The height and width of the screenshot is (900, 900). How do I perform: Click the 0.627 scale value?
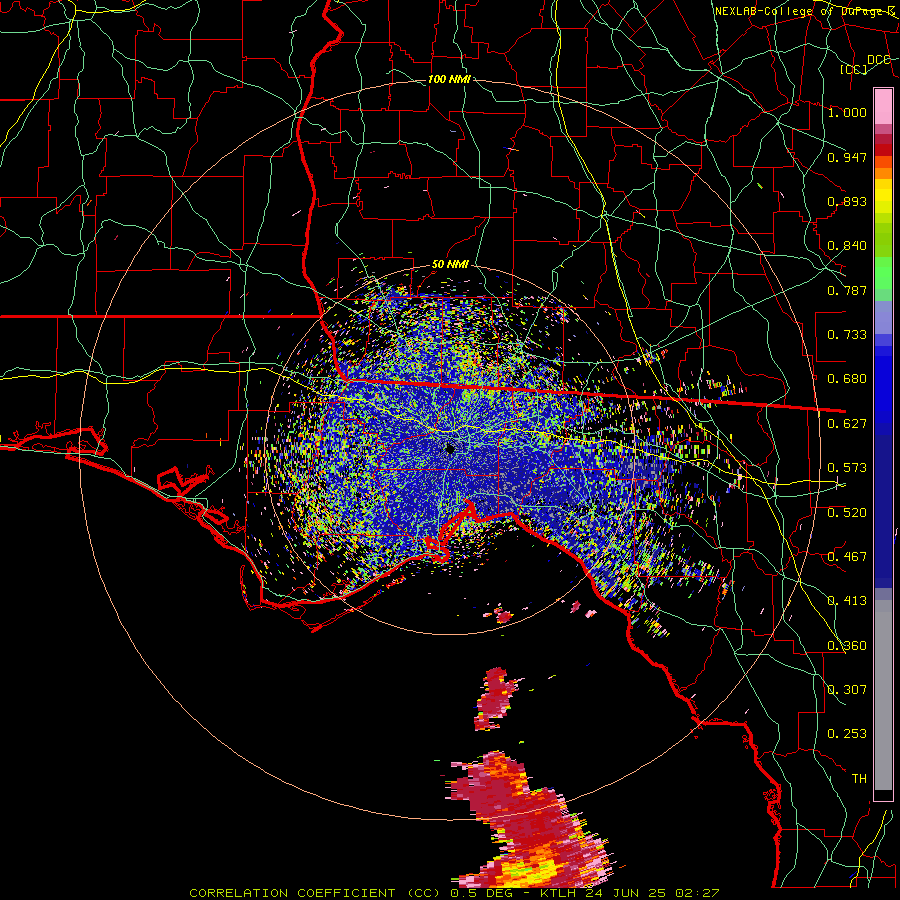point(847,424)
